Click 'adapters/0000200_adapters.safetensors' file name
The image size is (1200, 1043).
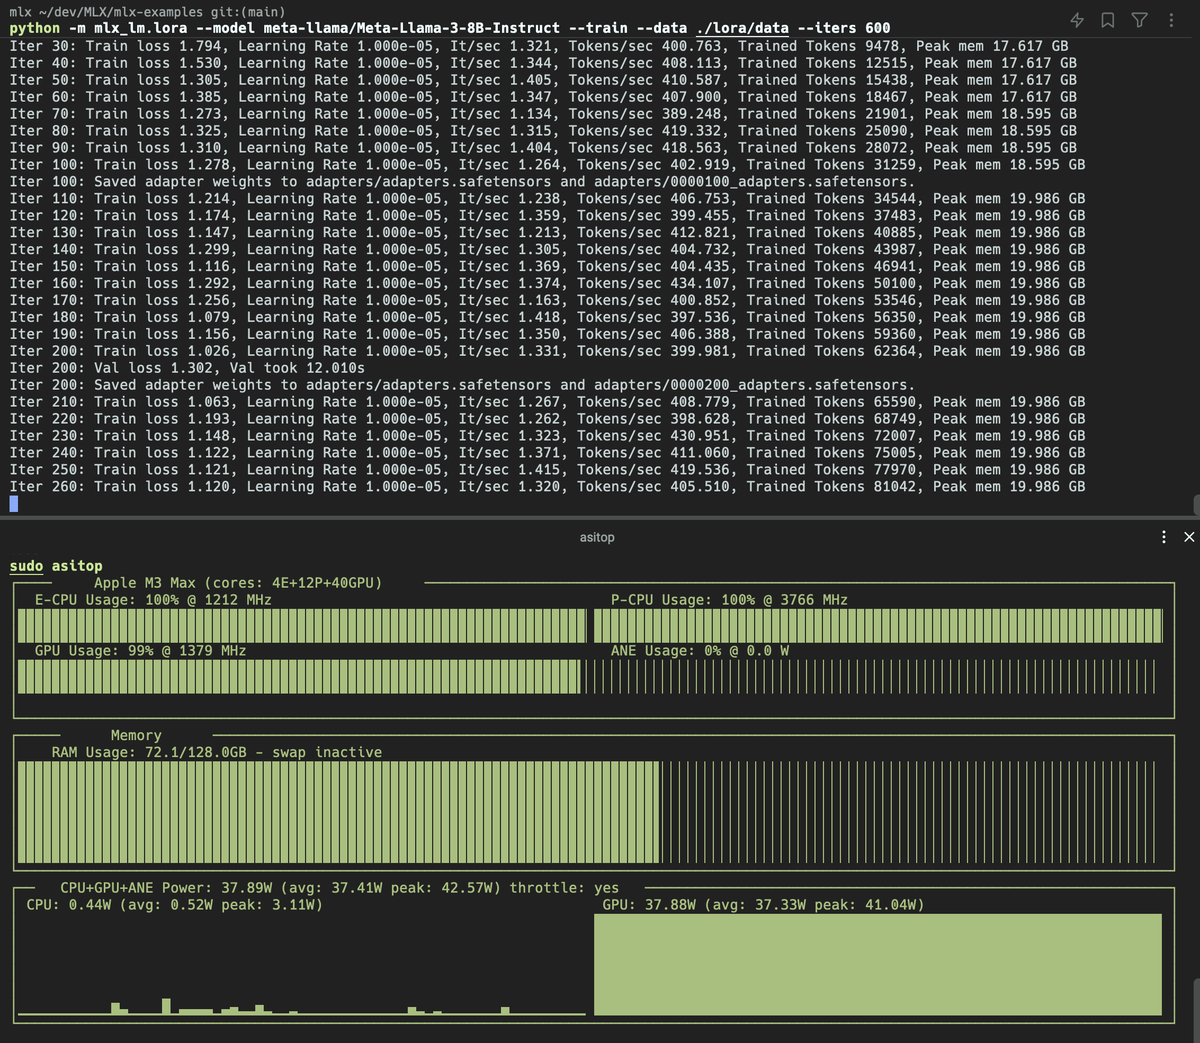754,385
